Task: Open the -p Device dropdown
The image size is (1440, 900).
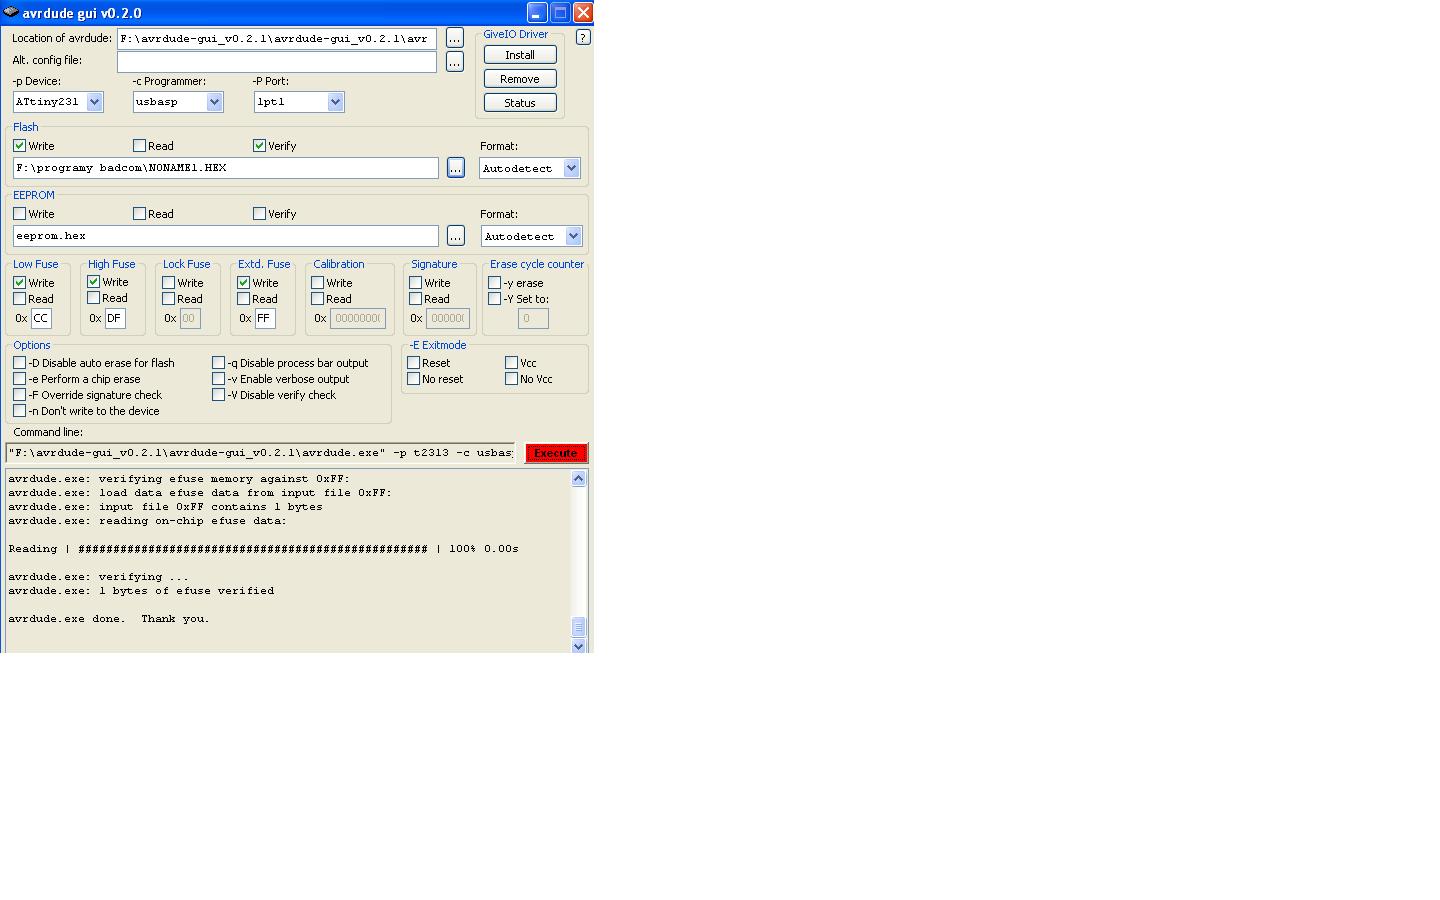Action: (x=95, y=102)
